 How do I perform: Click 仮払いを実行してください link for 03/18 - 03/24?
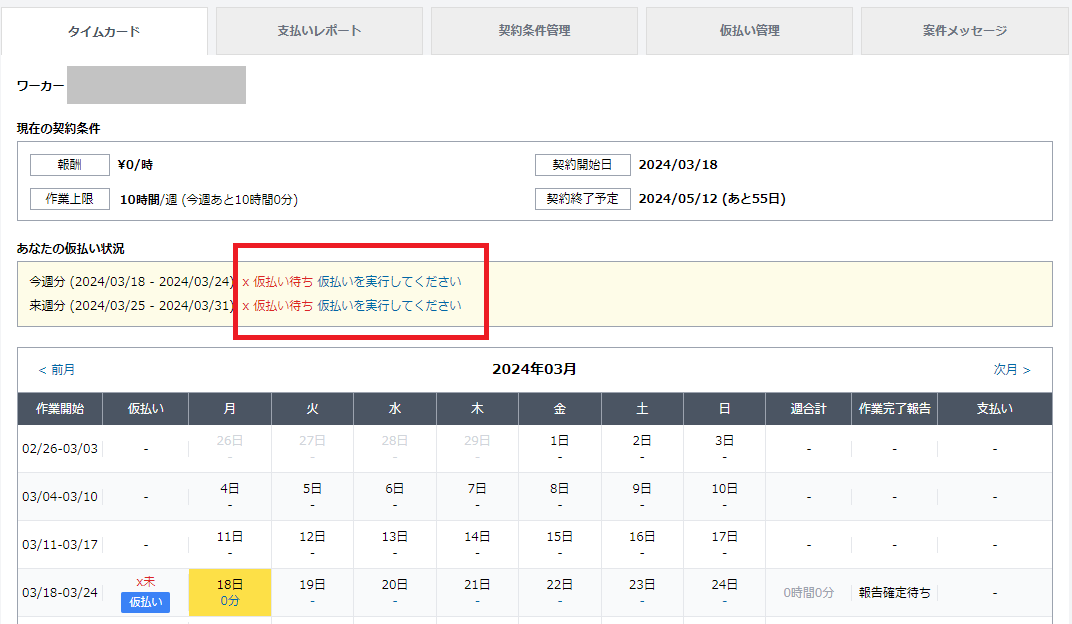[389, 282]
